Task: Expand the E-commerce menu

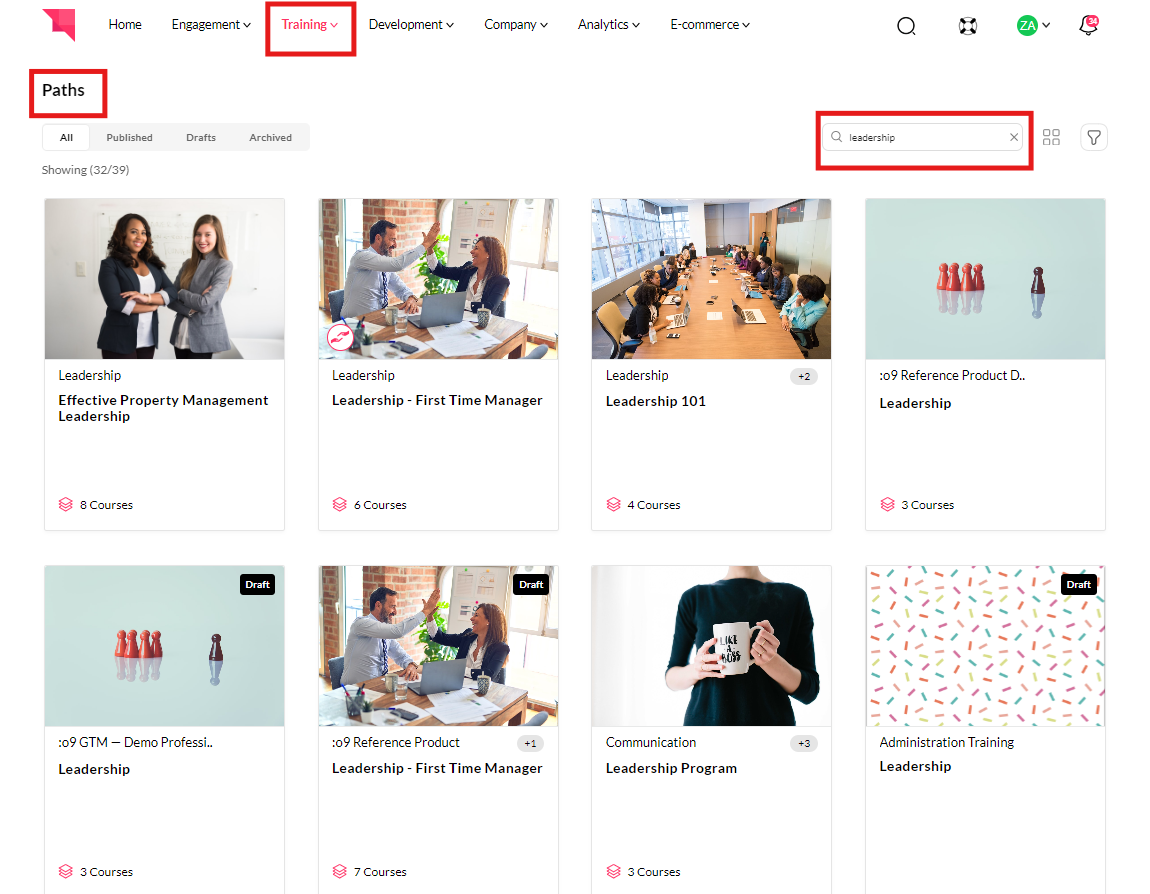Action: 710,24
